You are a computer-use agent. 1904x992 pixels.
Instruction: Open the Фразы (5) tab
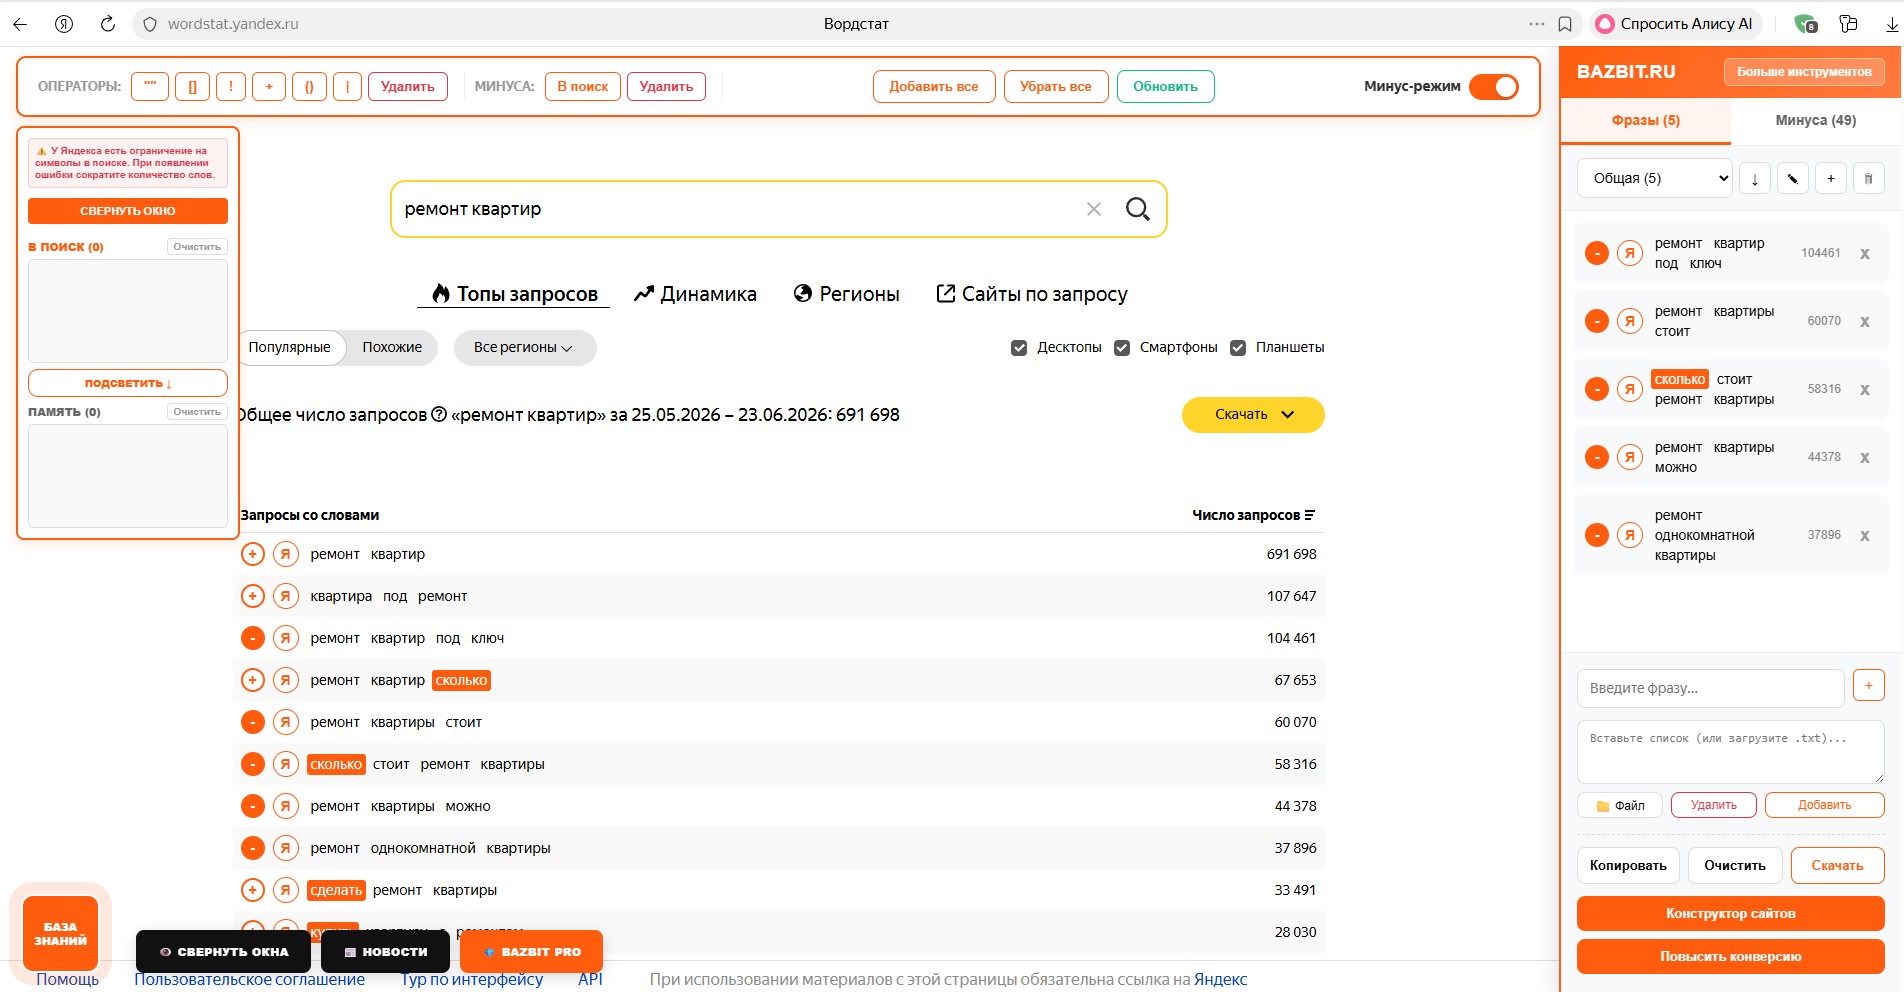click(1646, 121)
